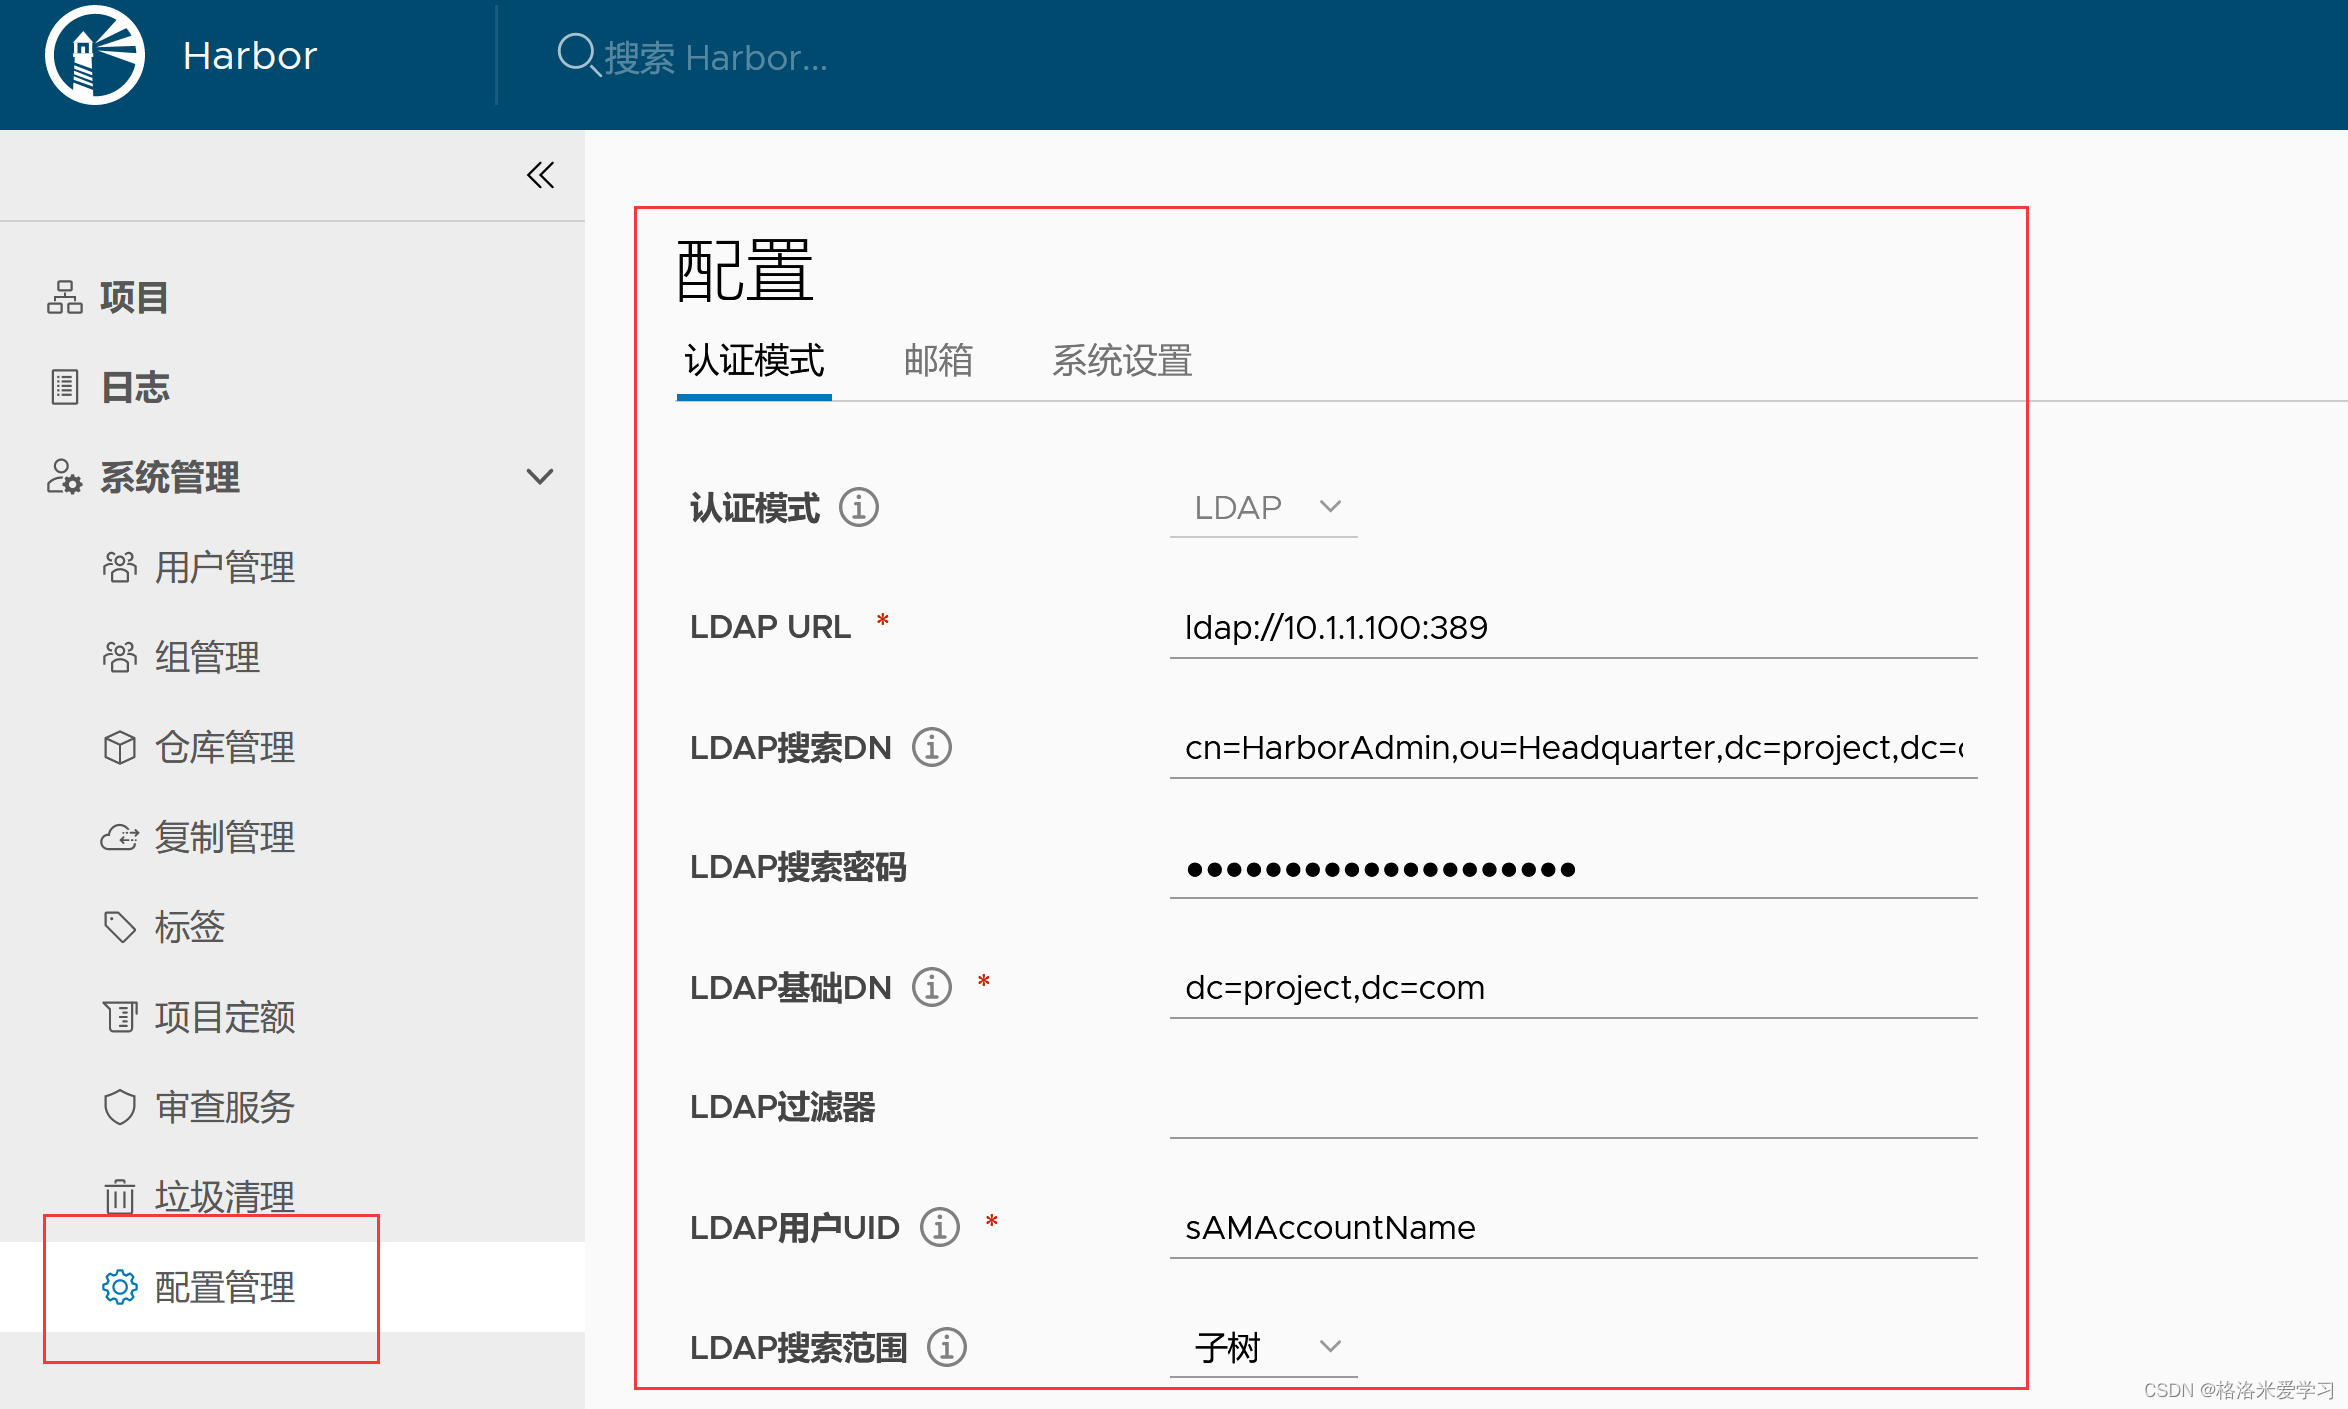Open the 子树 search scope dropdown
The width and height of the screenshot is (2348, 1409).
pos(1264,1348)
